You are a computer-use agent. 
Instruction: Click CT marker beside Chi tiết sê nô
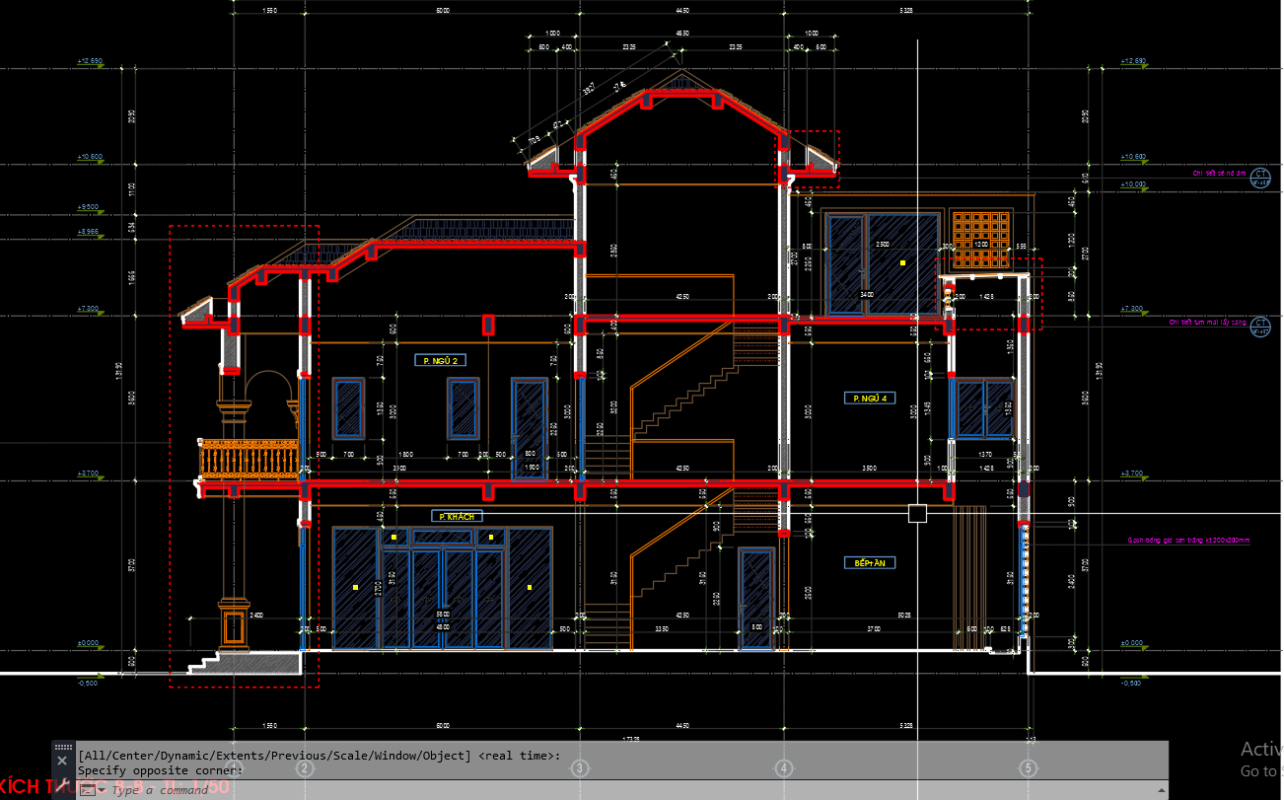(x=1262, y=179)
